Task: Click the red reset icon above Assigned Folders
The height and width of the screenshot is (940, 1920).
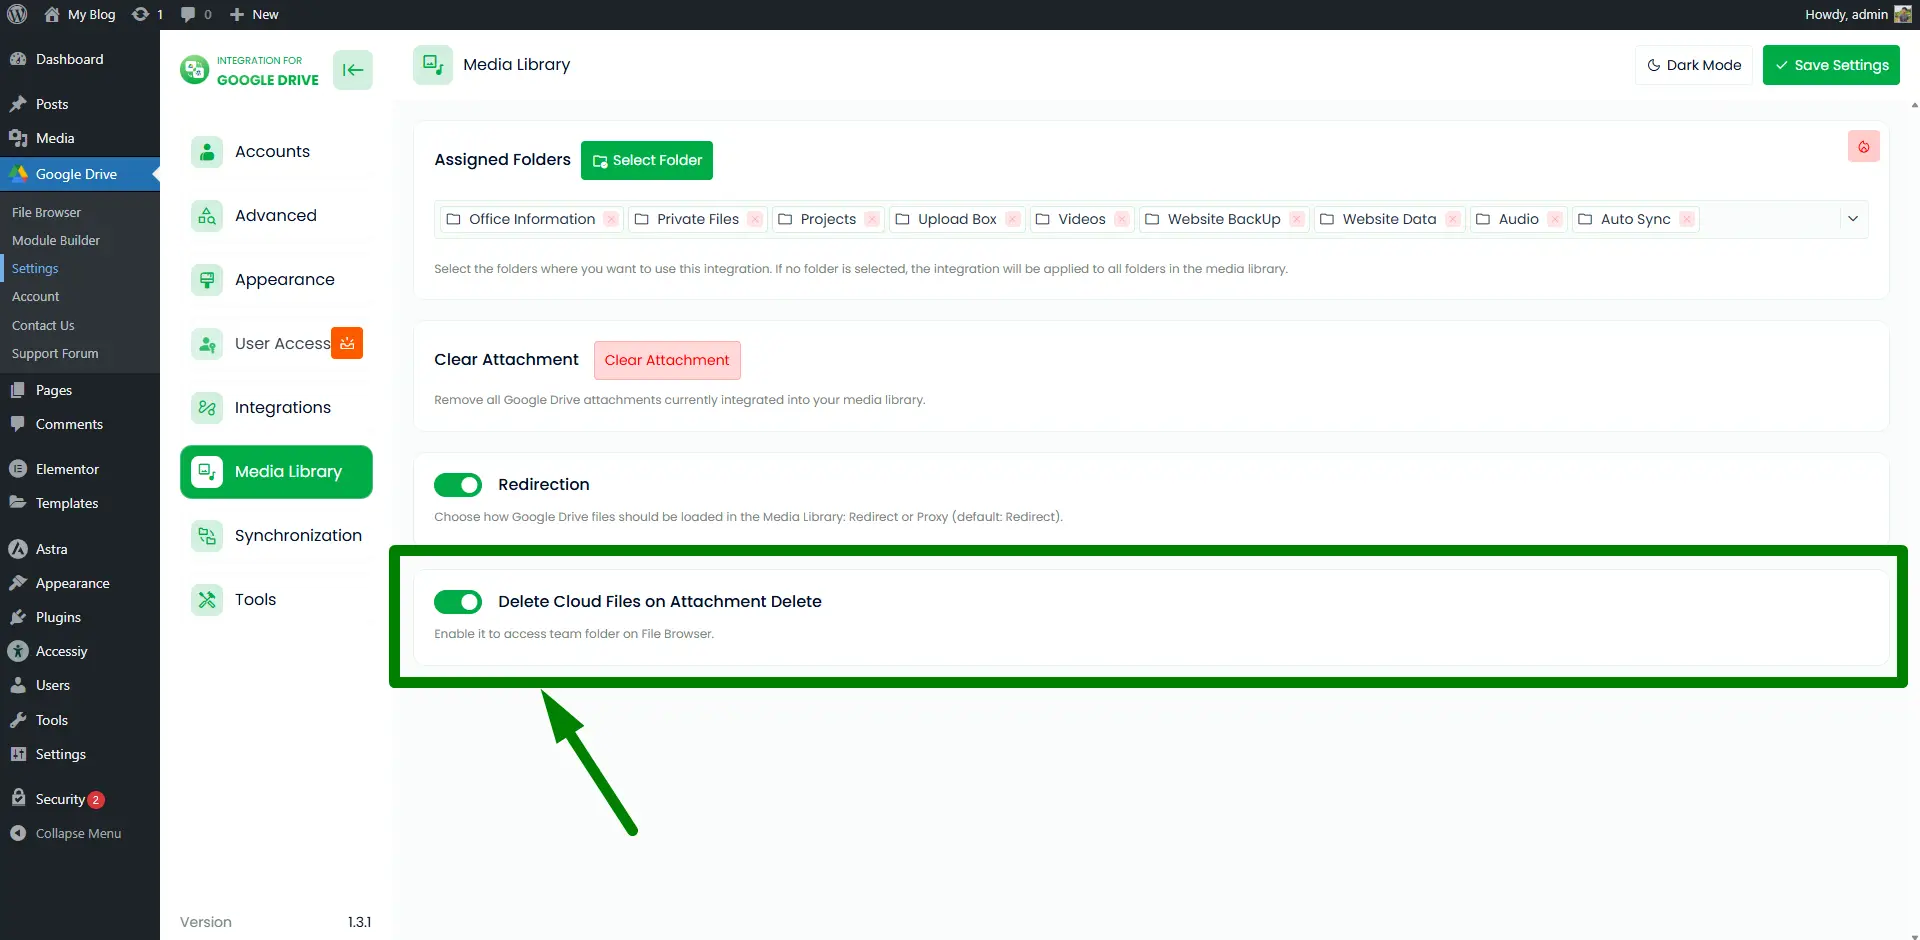Action: (1863, 146)
